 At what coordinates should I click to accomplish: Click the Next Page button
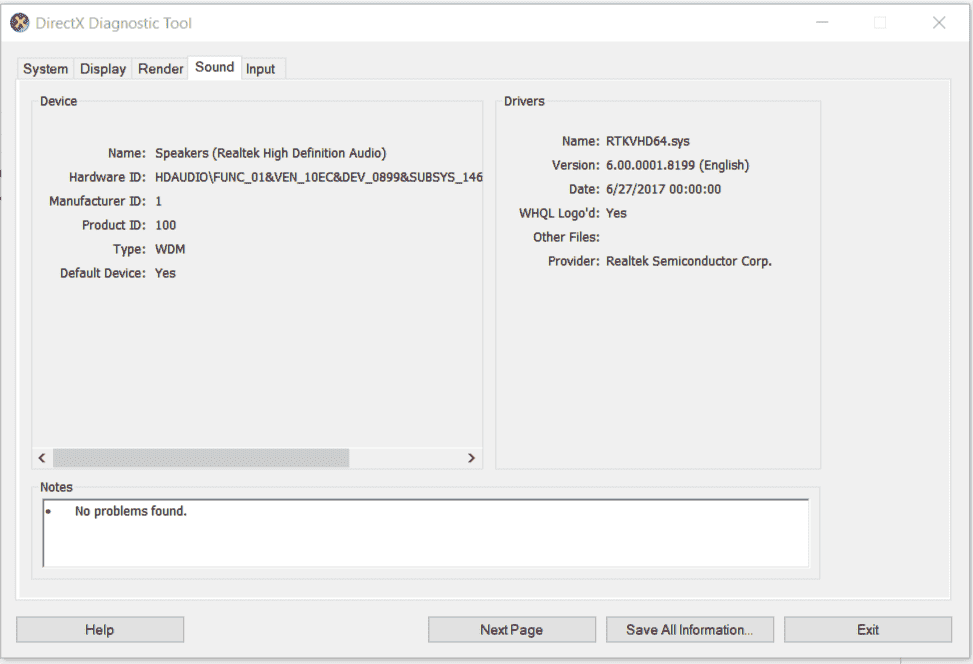point(512,630)
